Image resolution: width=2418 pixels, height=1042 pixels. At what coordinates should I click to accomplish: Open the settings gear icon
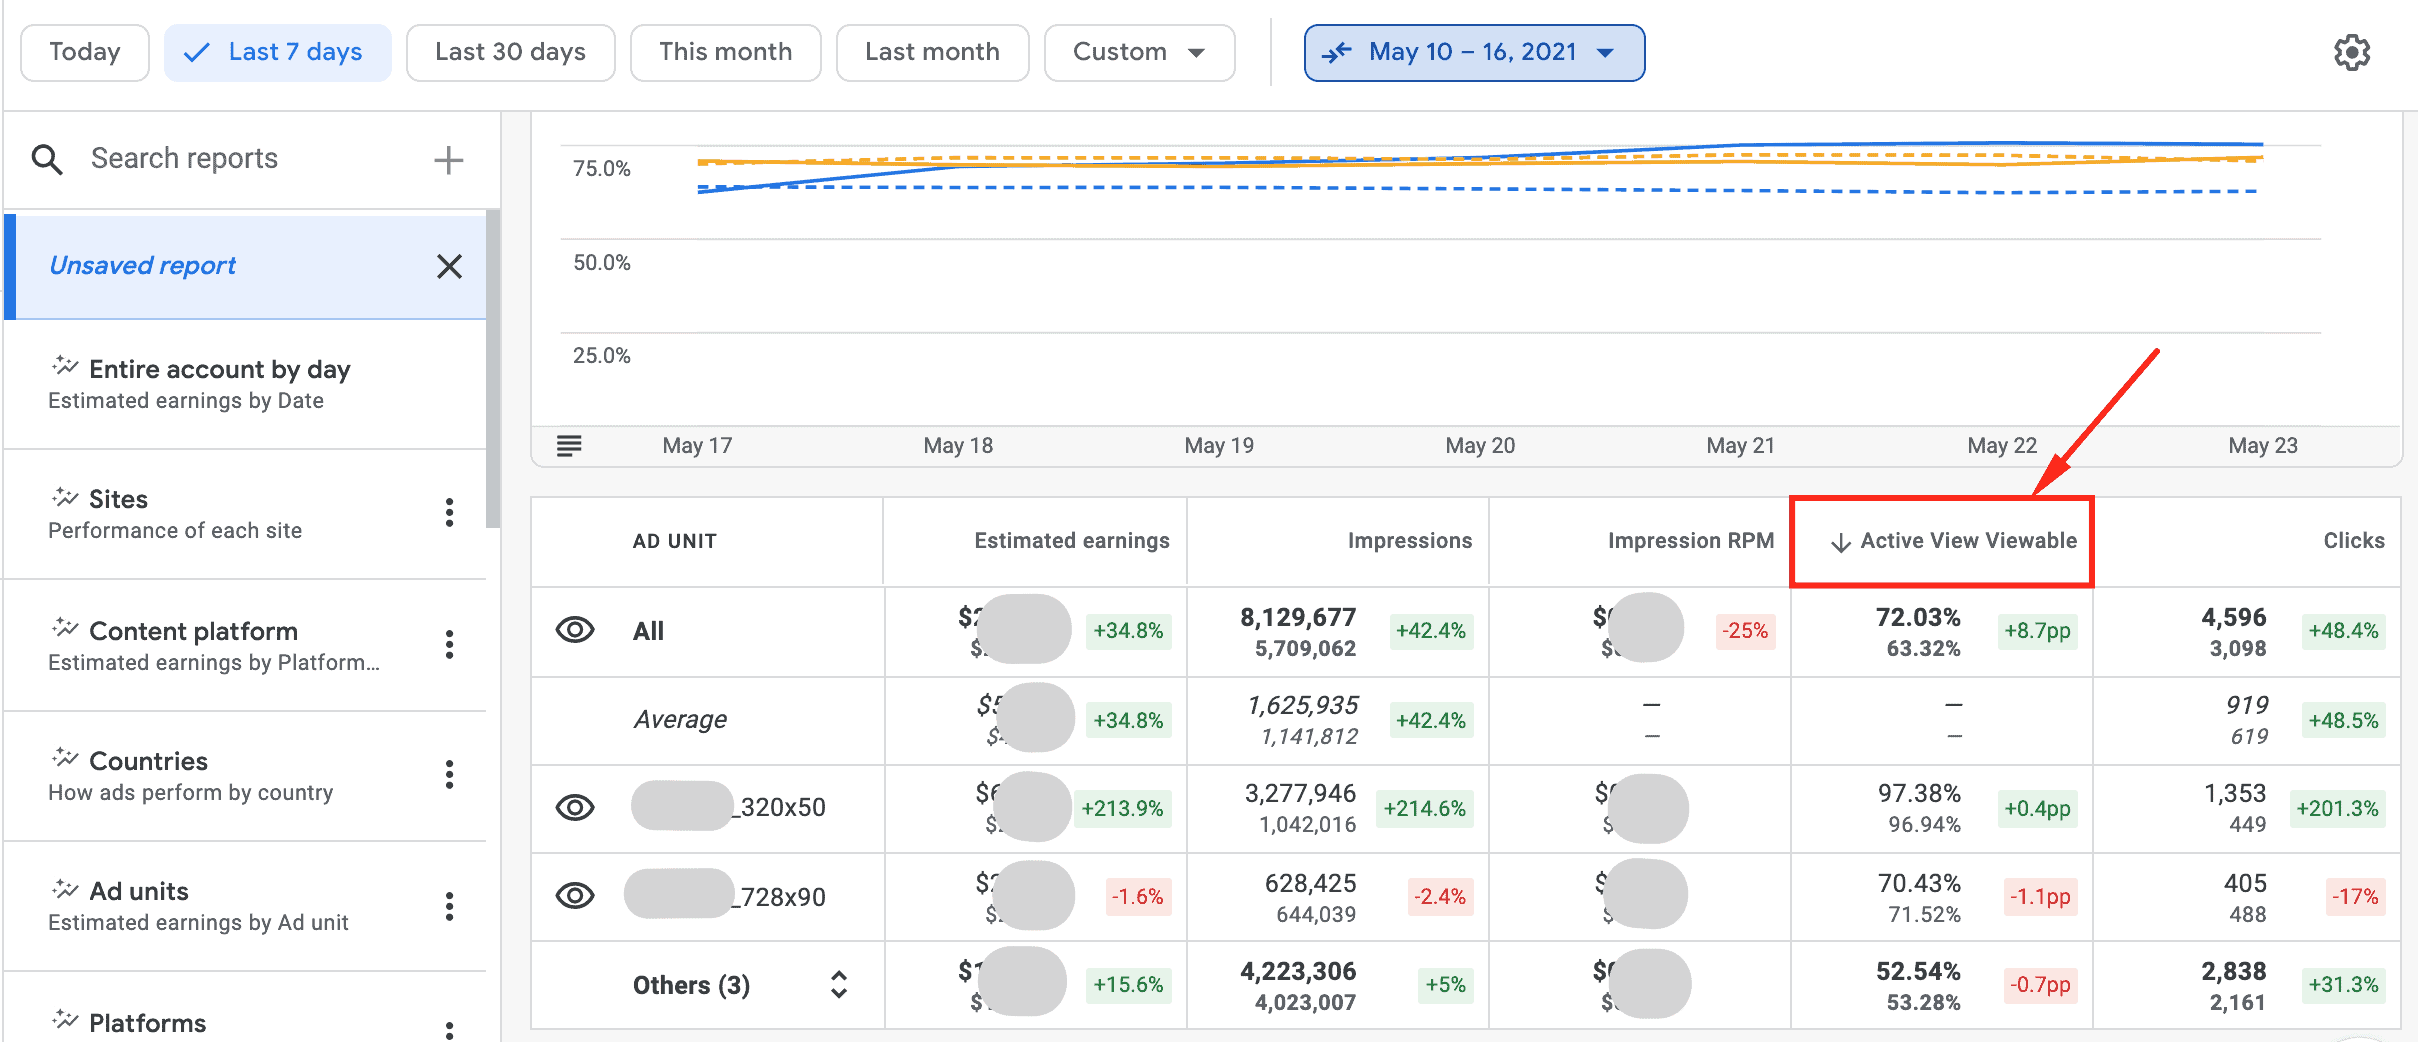[2352, 52]
